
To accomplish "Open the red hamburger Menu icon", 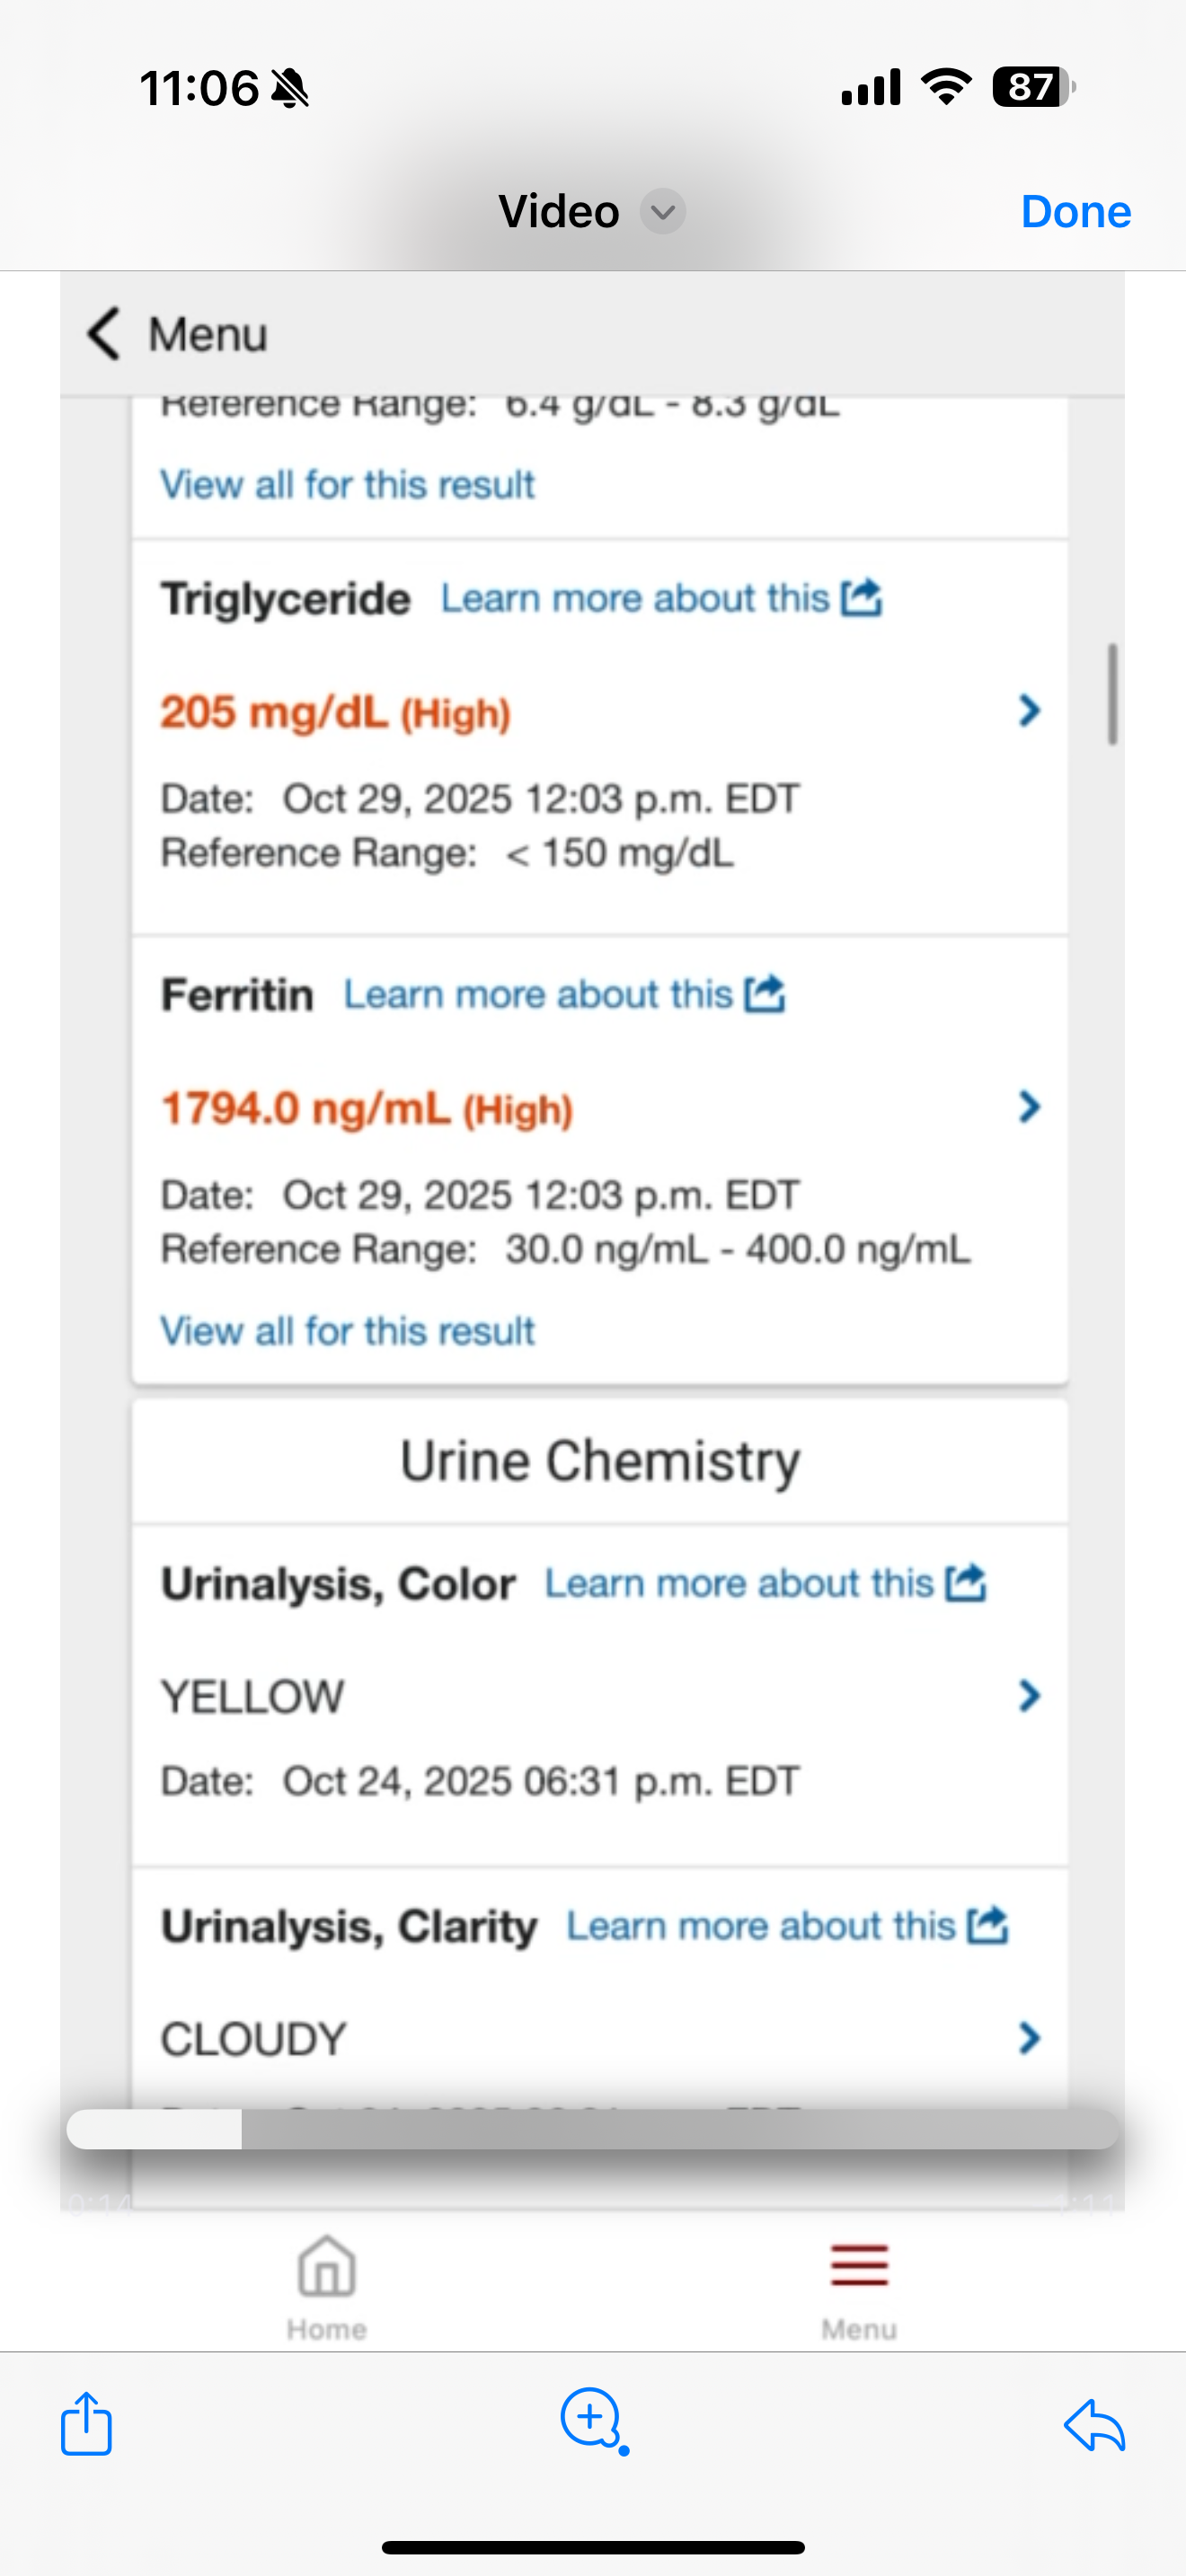I will click(859, 2265).
